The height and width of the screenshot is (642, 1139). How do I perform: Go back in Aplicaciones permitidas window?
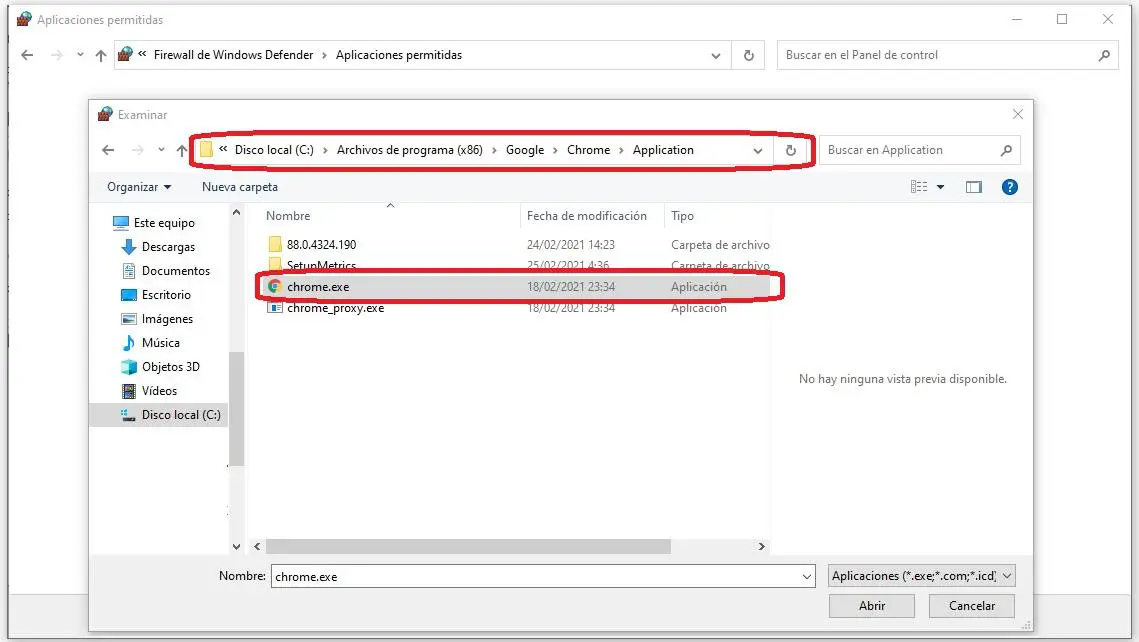pos(28,55)
